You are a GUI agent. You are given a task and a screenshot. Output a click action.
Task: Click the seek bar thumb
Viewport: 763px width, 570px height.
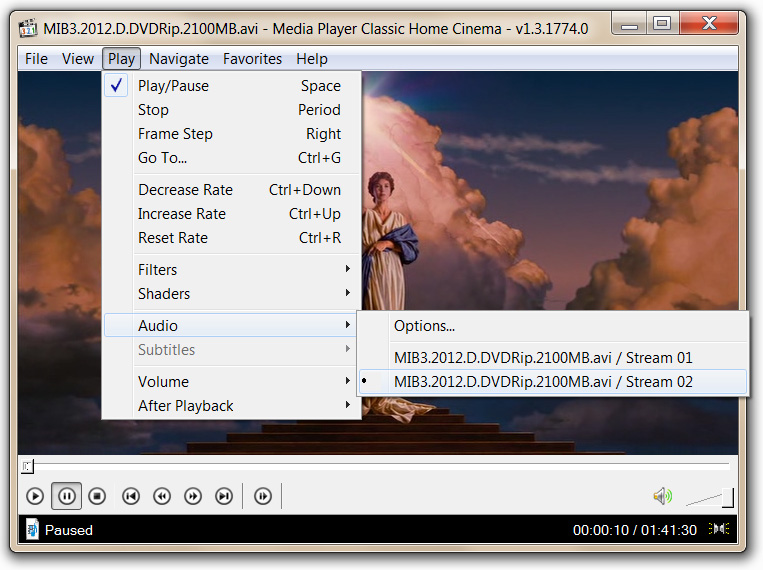point(27,466)
